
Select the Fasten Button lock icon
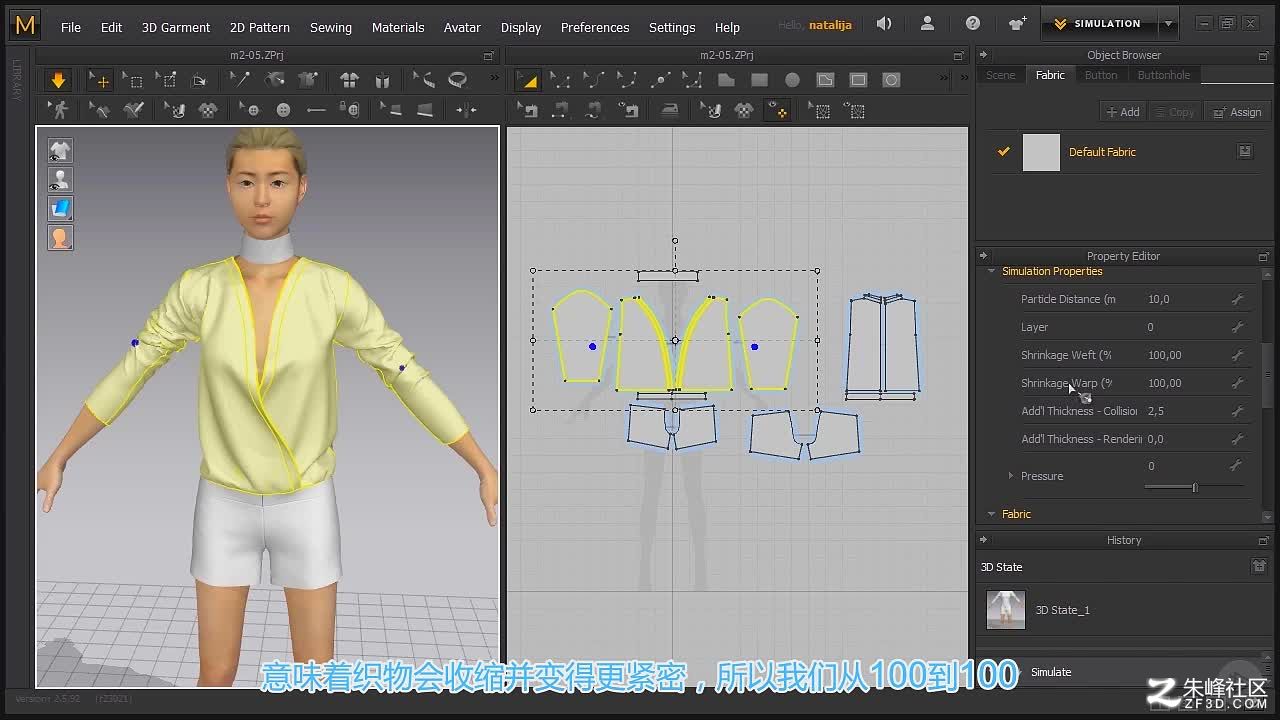[x=349, y=110]
